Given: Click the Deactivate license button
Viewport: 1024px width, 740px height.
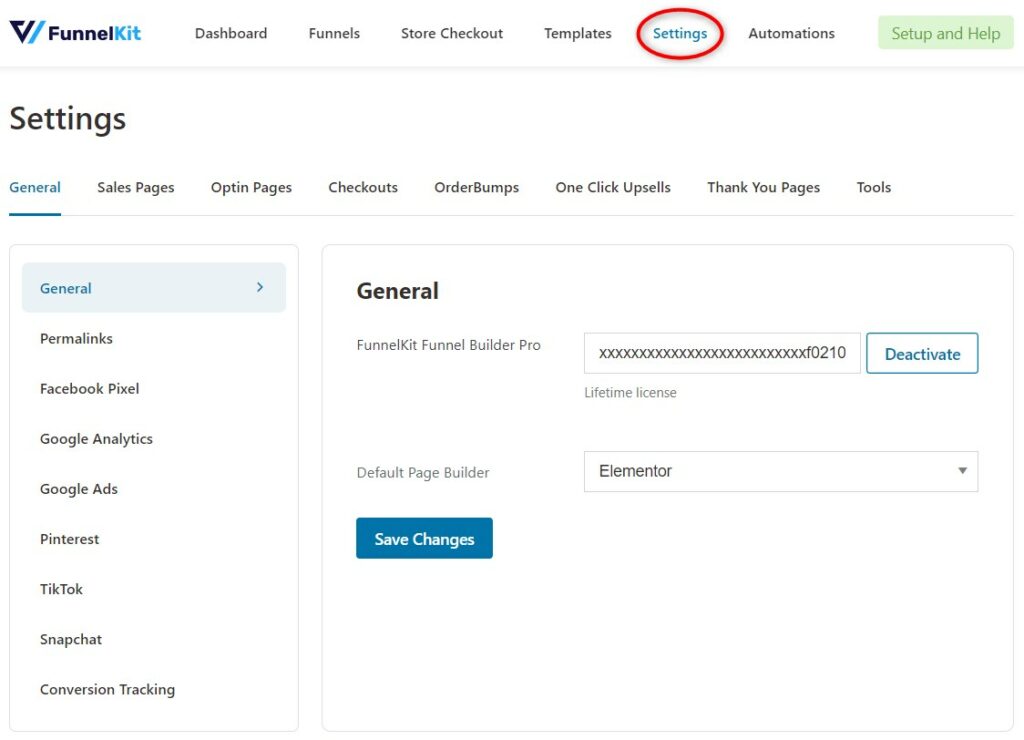Looking at the screenshot, I should pos(921,353).
